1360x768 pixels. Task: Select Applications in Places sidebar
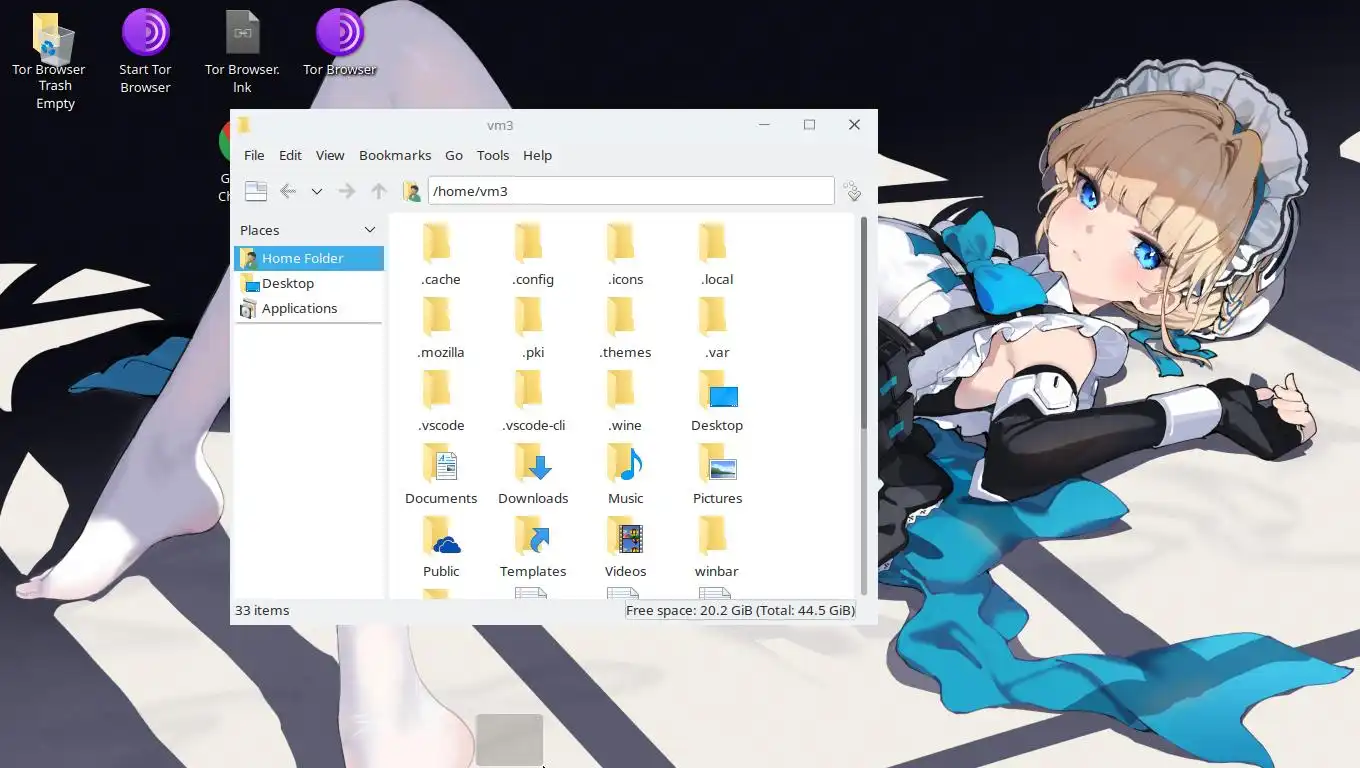tap(309, 308)
